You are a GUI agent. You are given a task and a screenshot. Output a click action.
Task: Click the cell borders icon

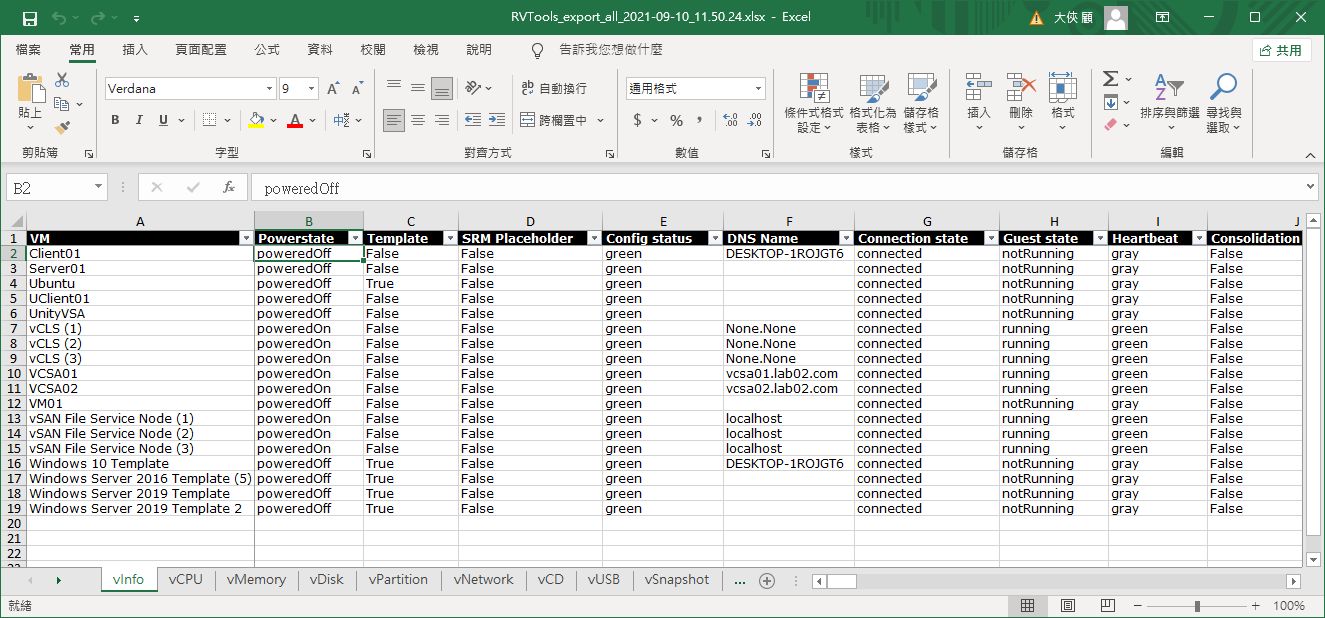tap(209, 120)
